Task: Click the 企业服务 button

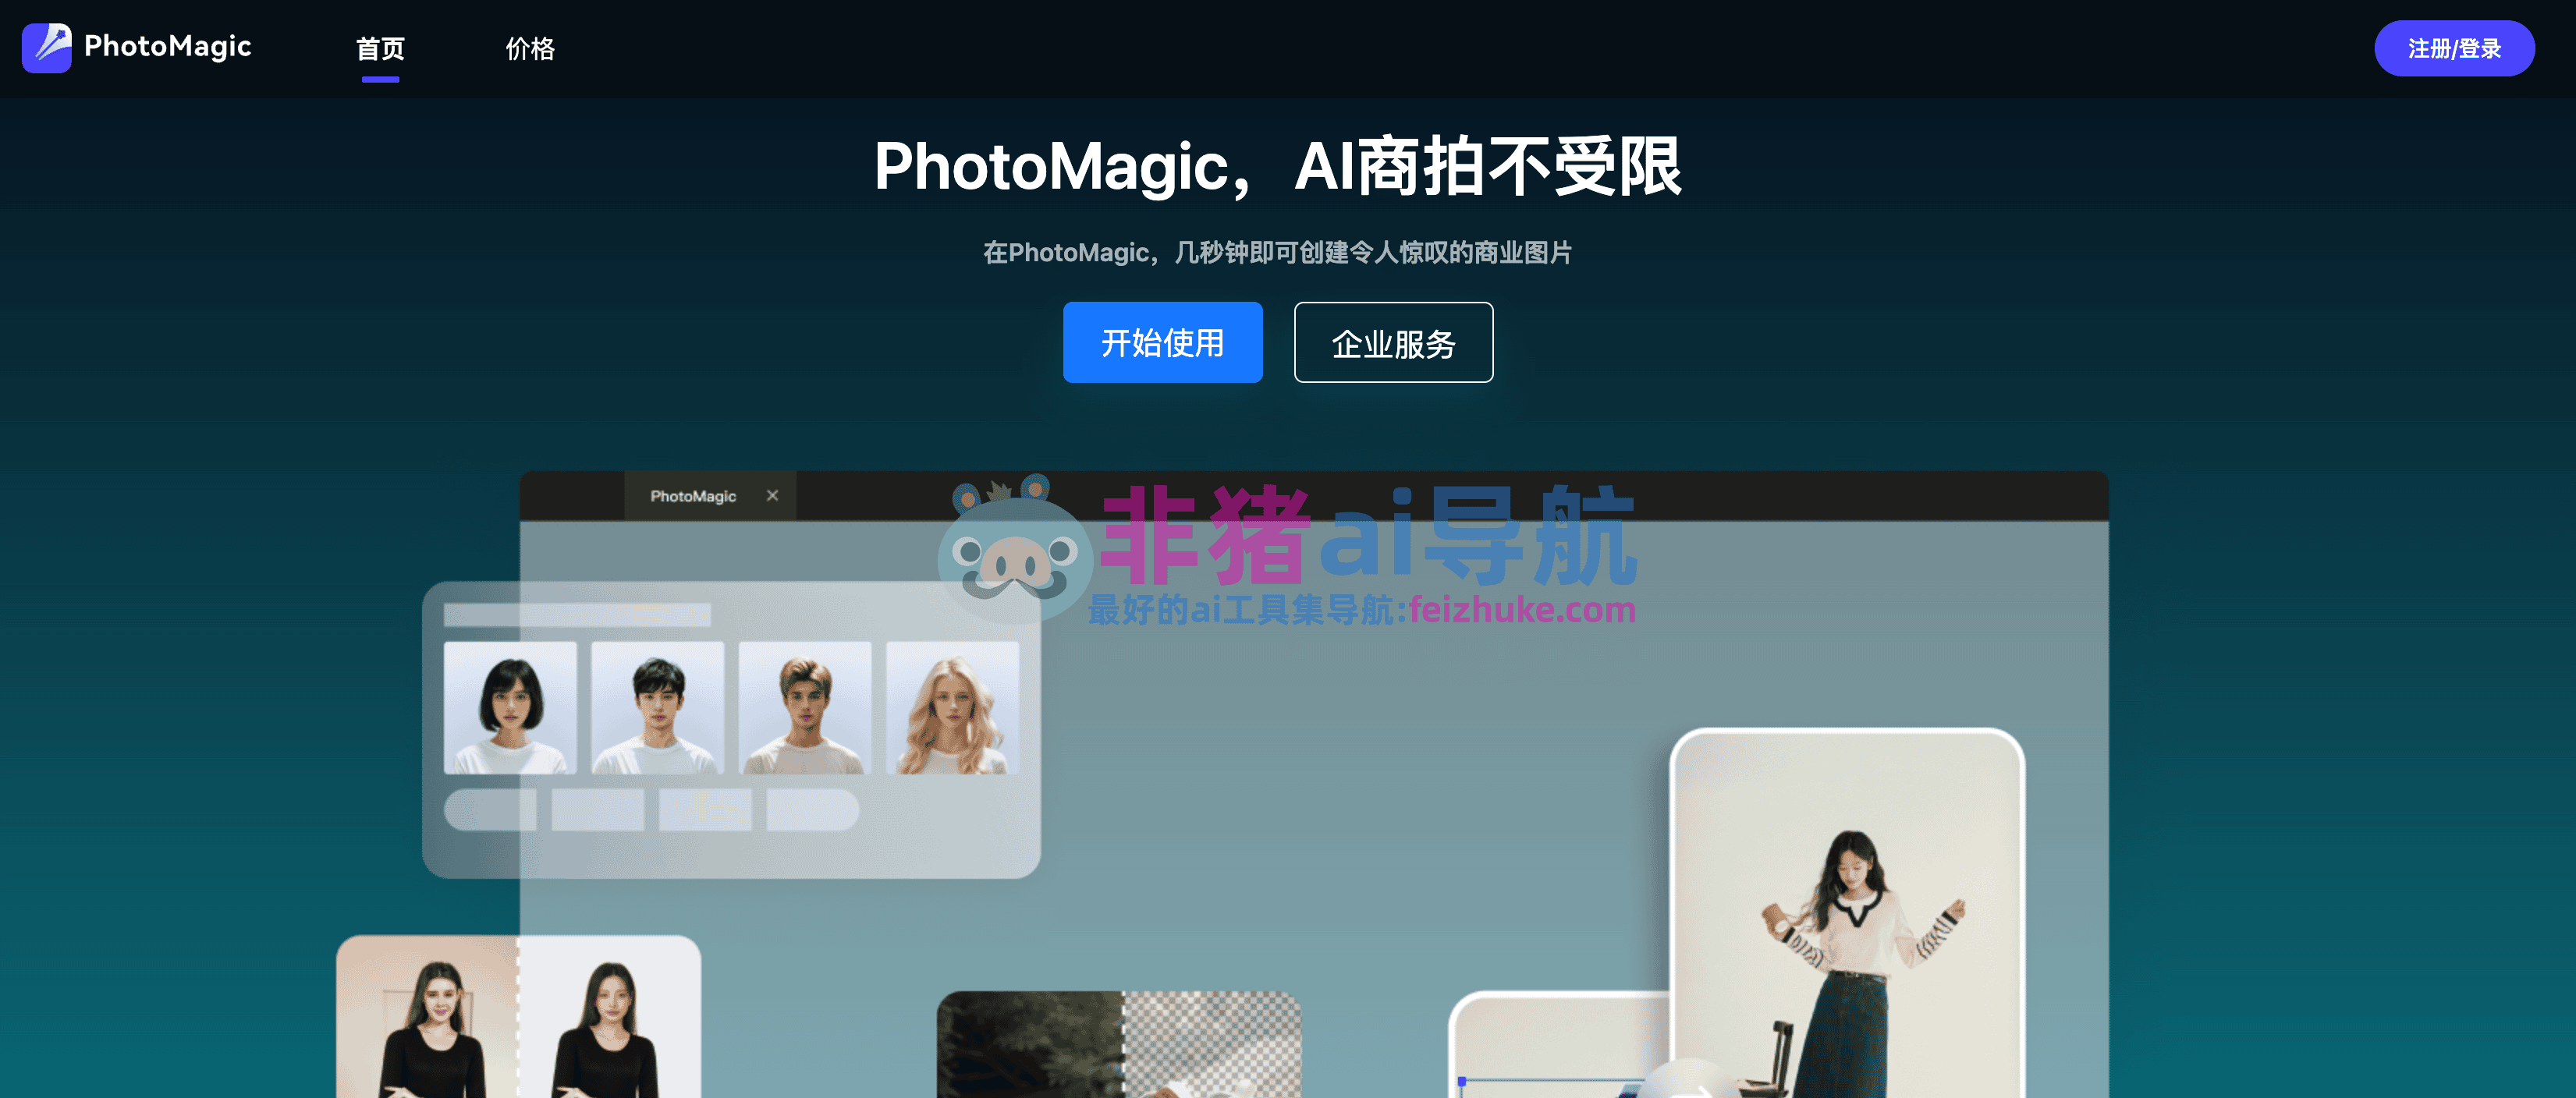Action: click(x=1393, y=342)
